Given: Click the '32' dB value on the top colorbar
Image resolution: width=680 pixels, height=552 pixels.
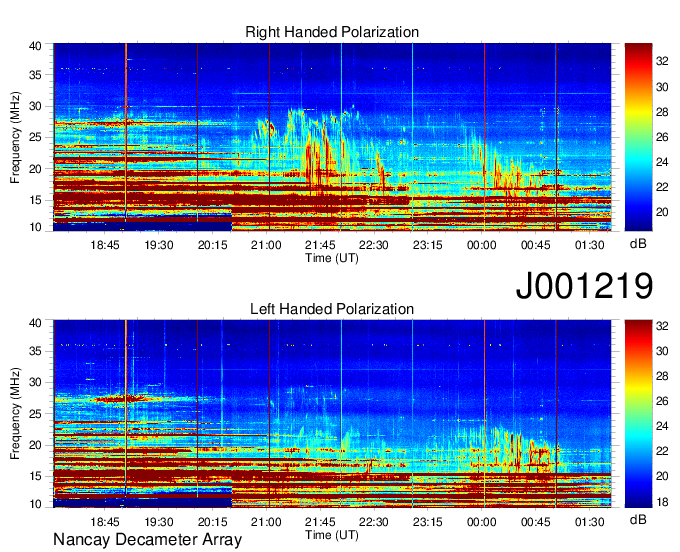Looking at the screenshot, I should [662, 62].
